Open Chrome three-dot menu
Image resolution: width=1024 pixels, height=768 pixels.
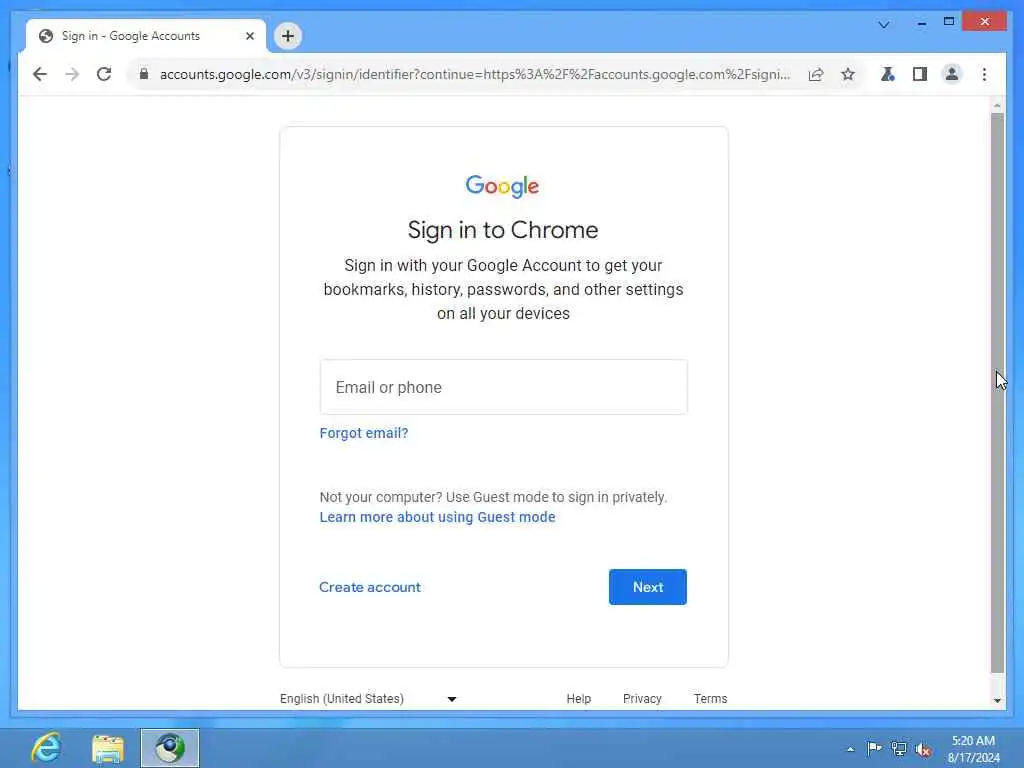pyautogui.click(x=984, y=74)
